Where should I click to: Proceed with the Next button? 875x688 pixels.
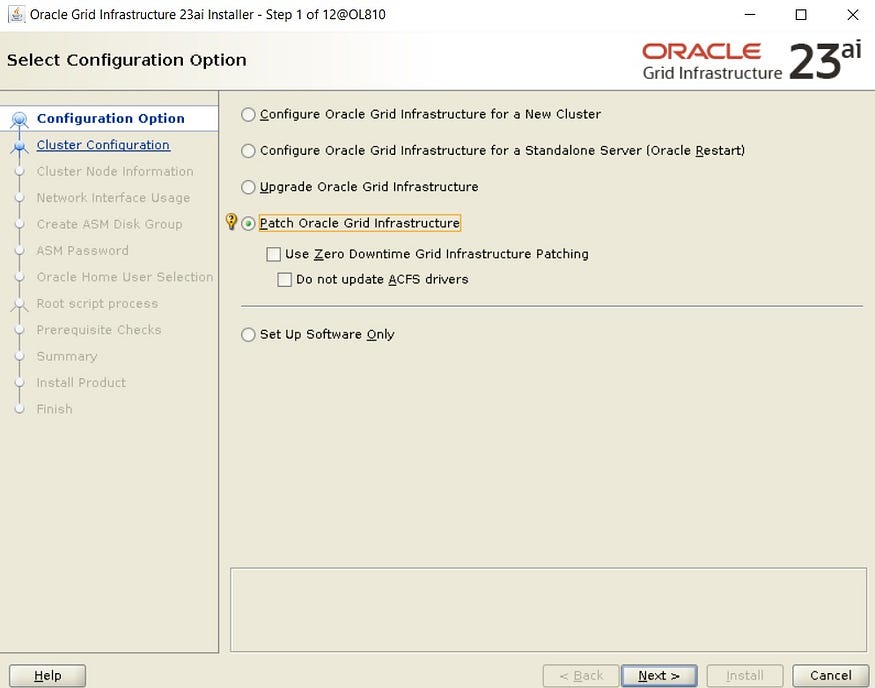click(659, 676)
